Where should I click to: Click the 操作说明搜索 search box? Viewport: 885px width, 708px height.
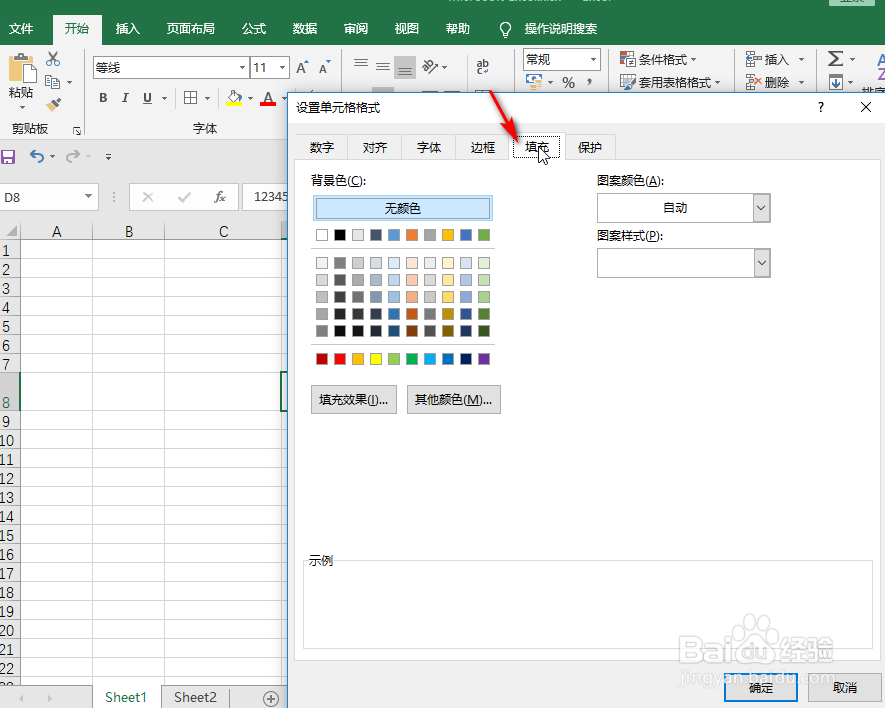(x=560, y=29)
